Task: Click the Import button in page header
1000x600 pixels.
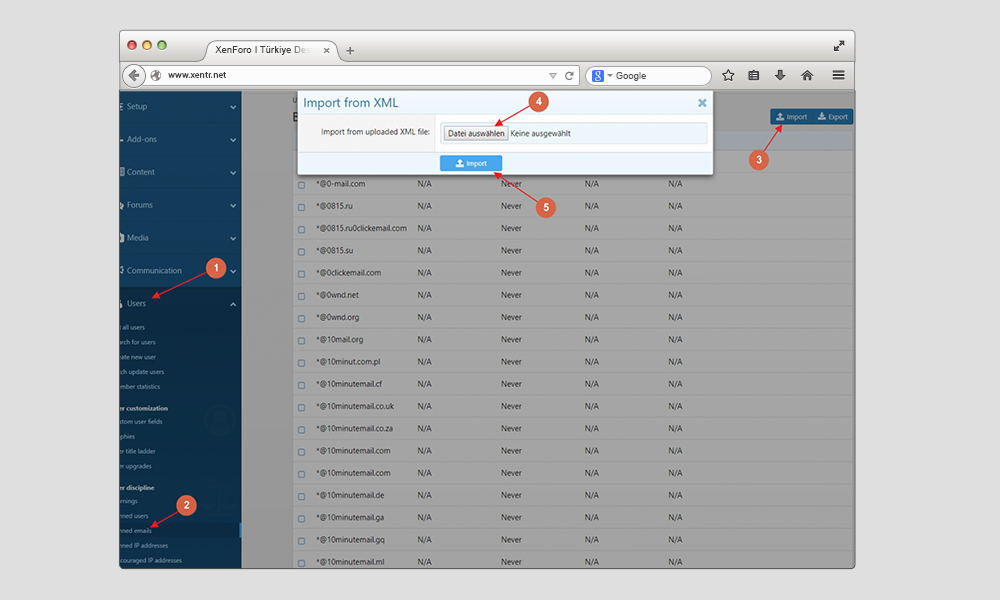Action: click(x=791, y=117)
